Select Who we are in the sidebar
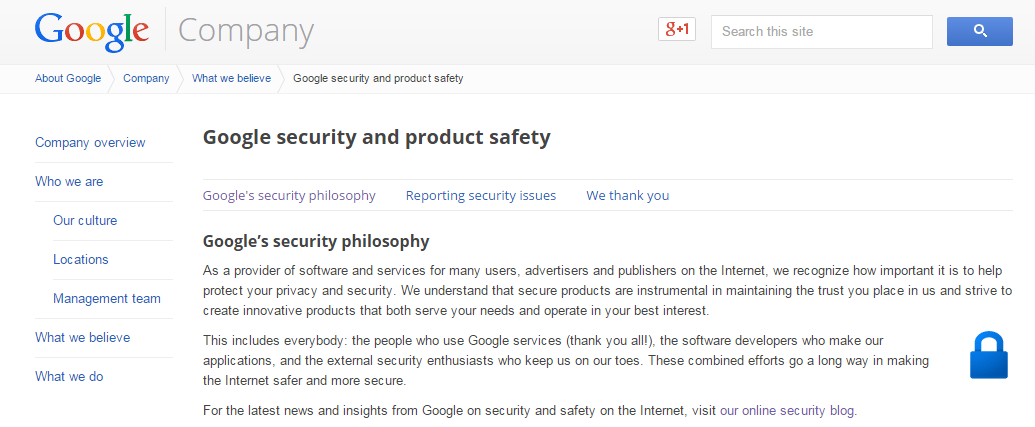 (69, 181)
